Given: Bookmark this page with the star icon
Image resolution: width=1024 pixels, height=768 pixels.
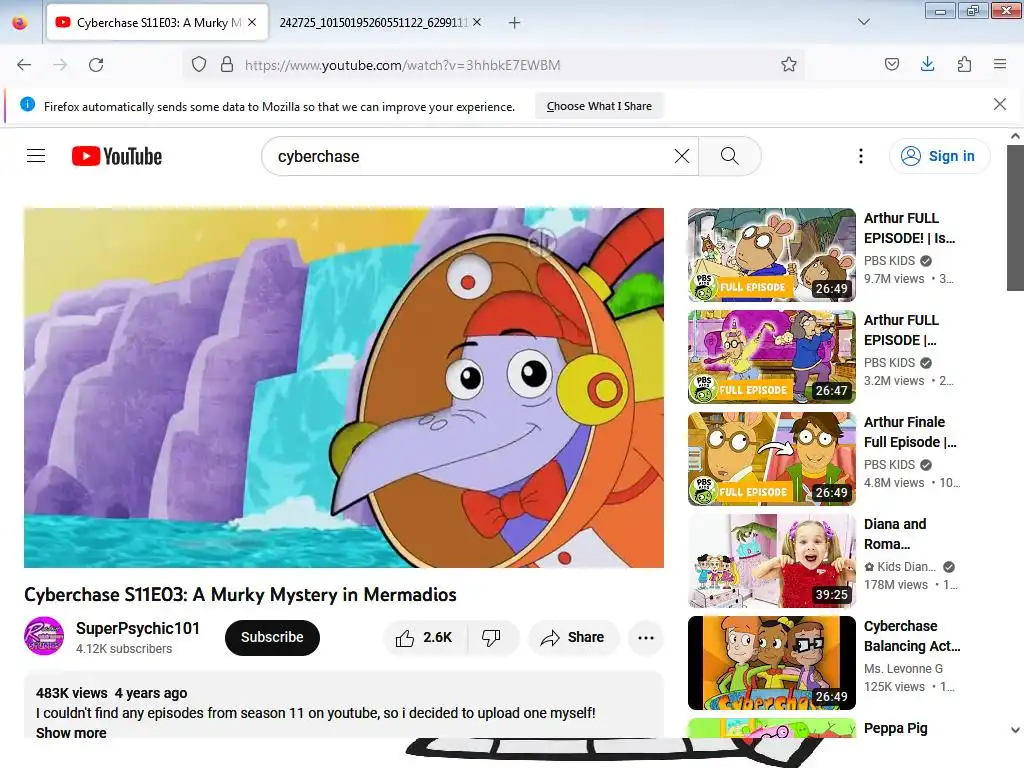Looking at the screenshot, I should click(789, 65).
